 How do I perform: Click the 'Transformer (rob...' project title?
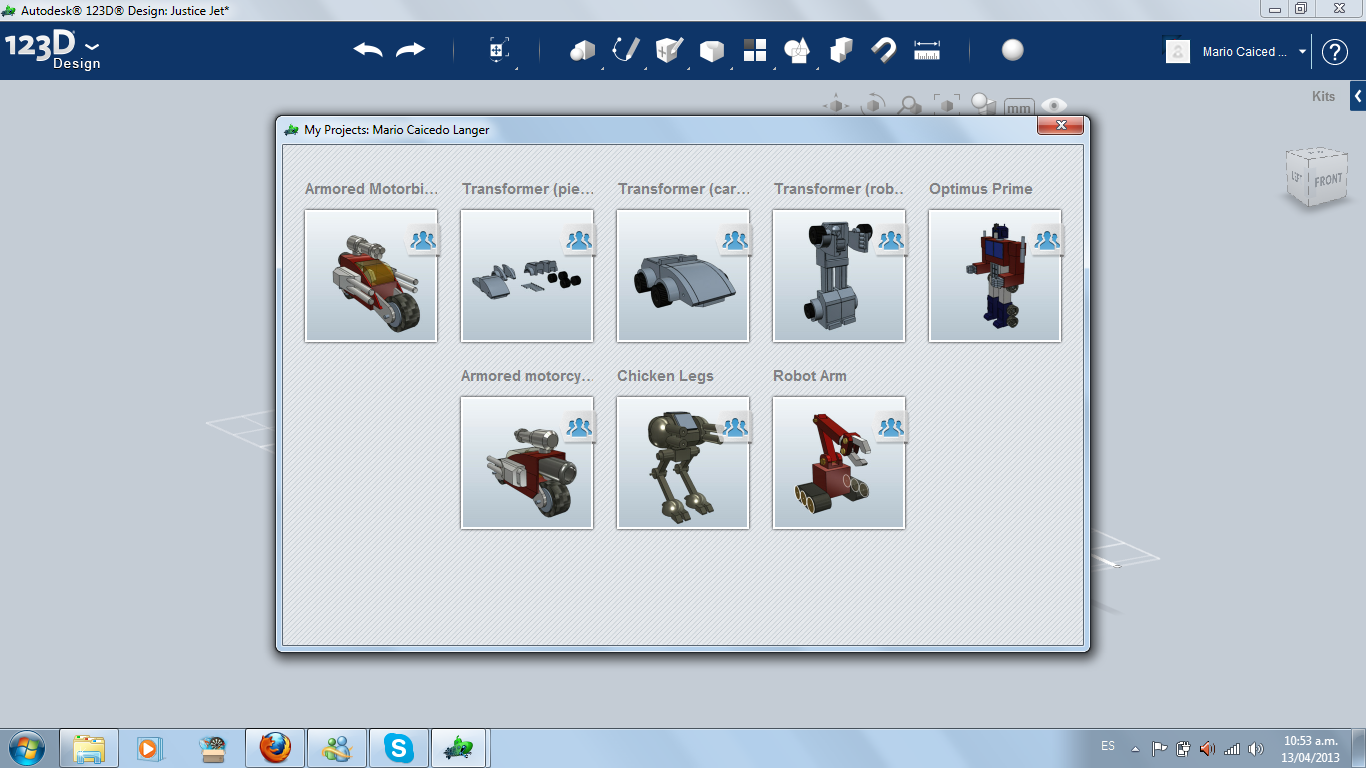(839, 189)
